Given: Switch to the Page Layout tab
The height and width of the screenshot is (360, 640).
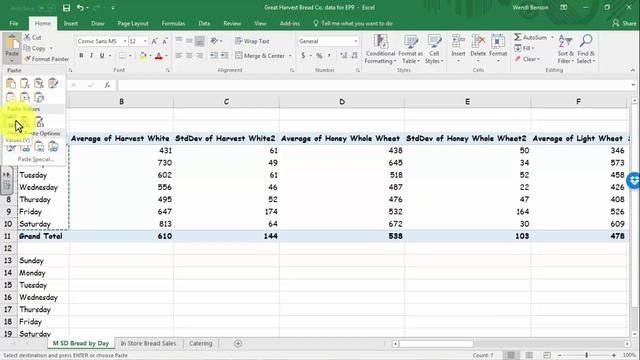Looking at the screenshot, I should (133, 24).
